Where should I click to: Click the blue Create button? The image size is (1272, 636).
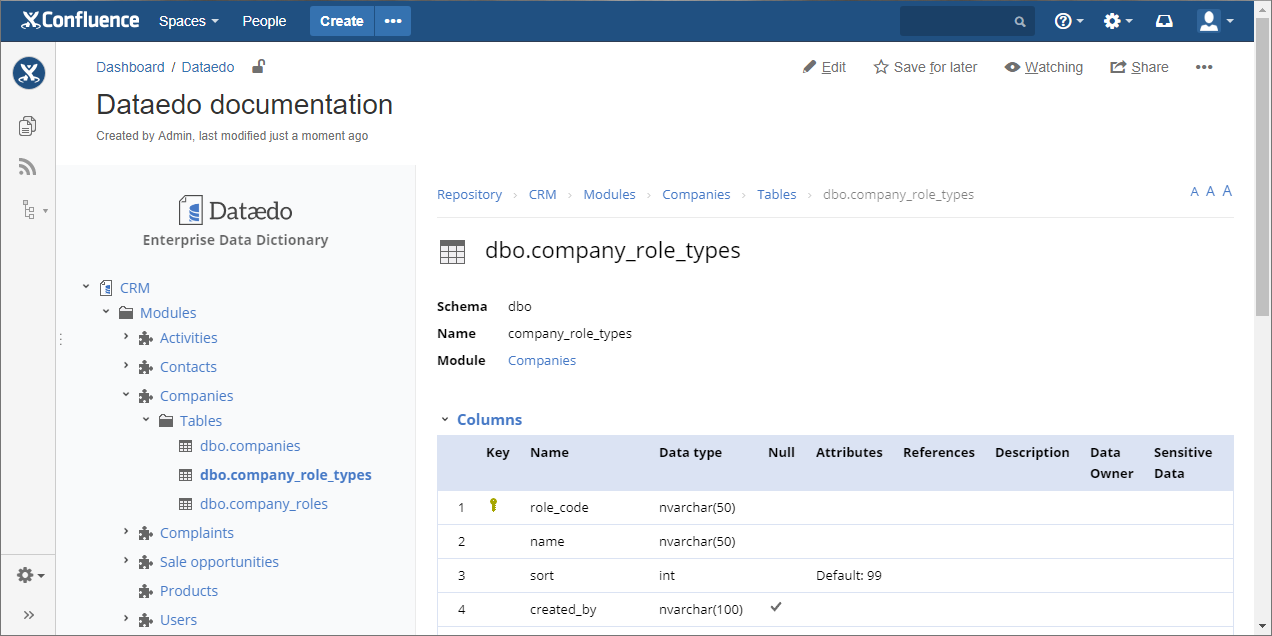pos(341,21)
